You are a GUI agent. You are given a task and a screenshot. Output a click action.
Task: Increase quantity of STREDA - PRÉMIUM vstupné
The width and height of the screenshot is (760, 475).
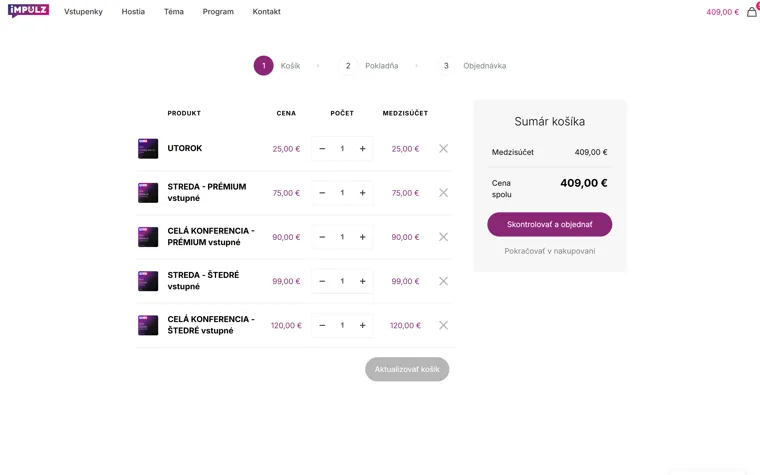(363, 193)
